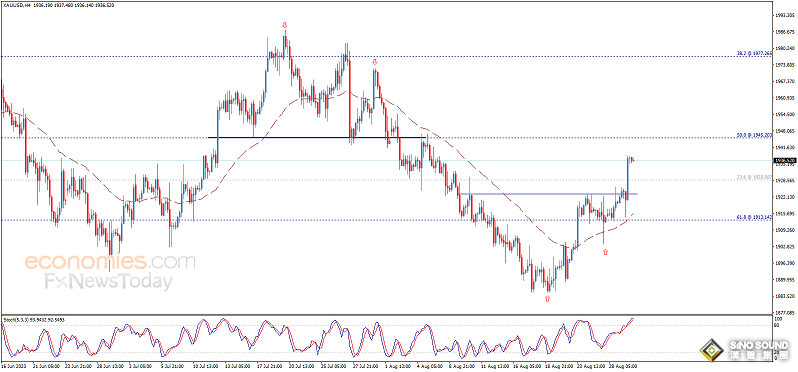Click the 1980.340 price axis value
Viewport: 798px width, 372px height.
pos(784,48)
